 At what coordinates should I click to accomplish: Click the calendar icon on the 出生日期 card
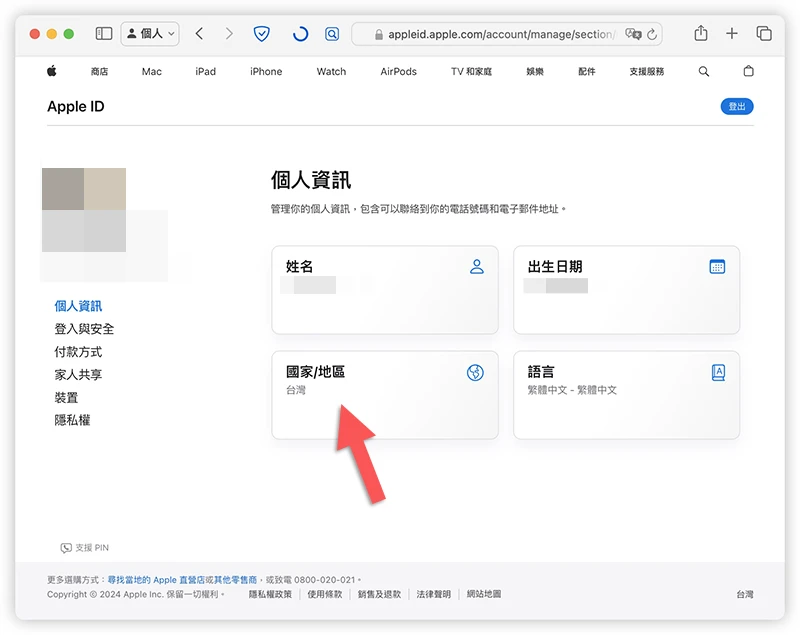click(717, 266)
